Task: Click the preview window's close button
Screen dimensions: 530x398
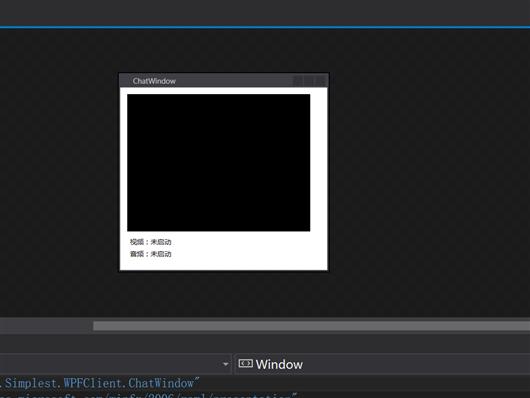Action: [320, 80]
